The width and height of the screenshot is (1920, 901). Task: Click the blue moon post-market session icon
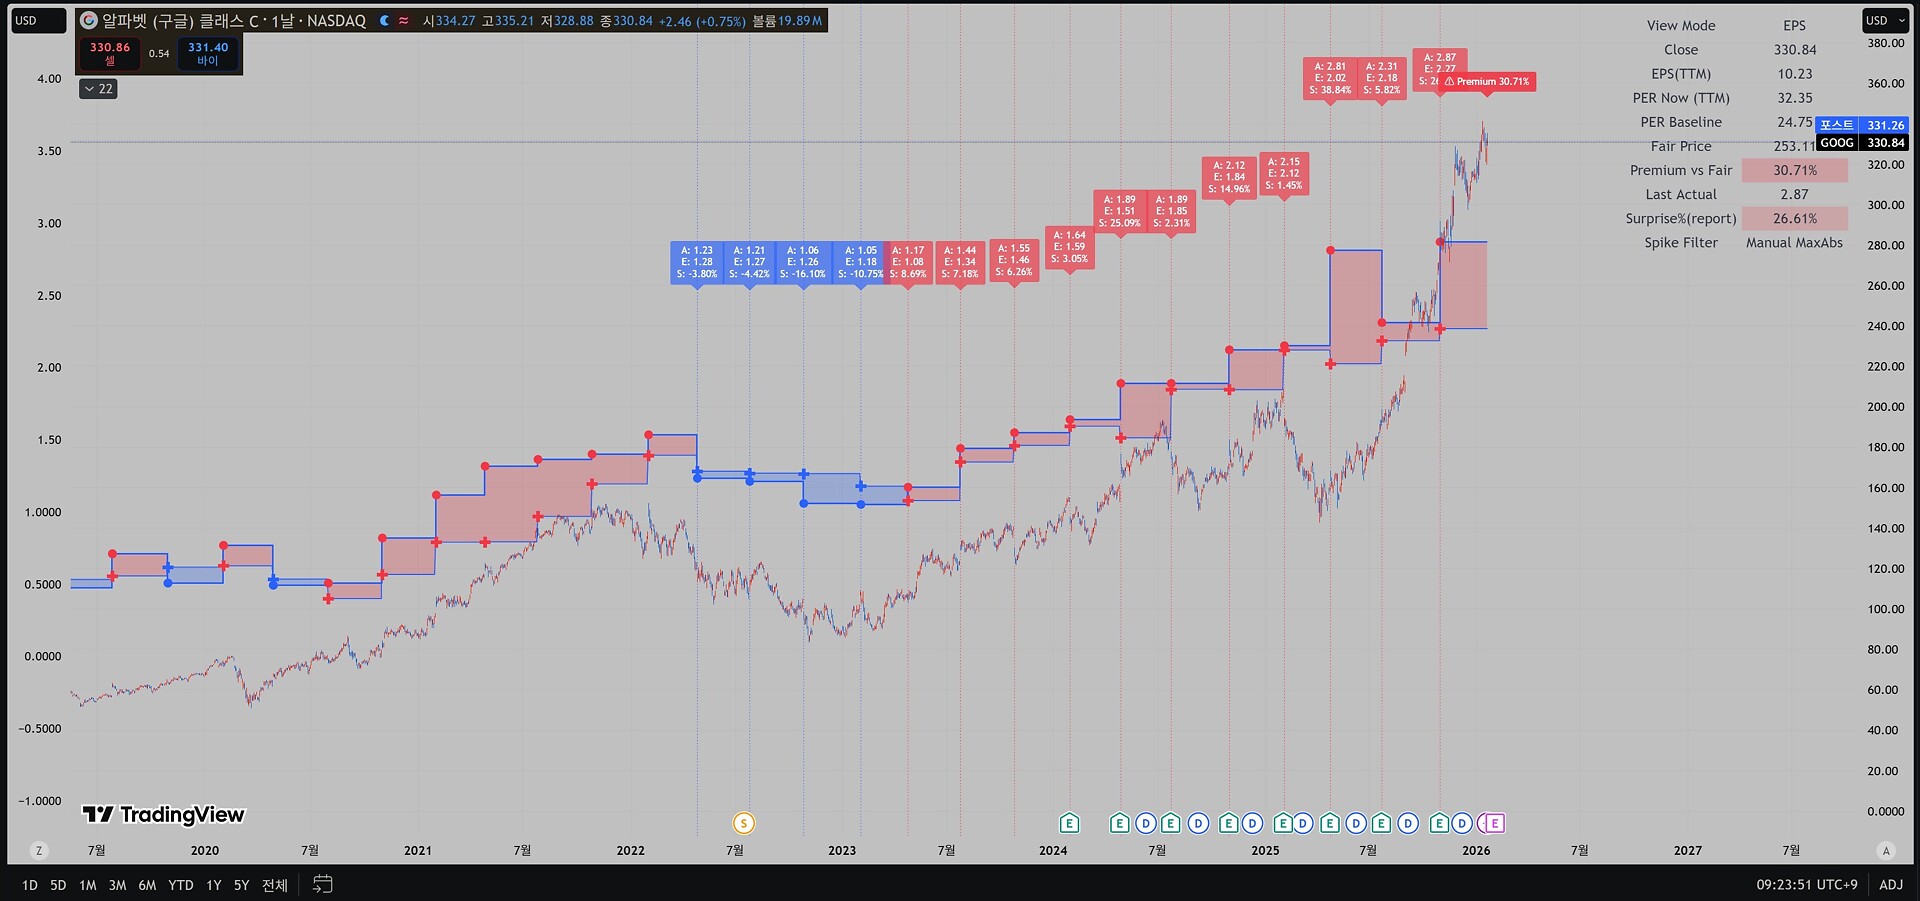[x=385, y=21]
